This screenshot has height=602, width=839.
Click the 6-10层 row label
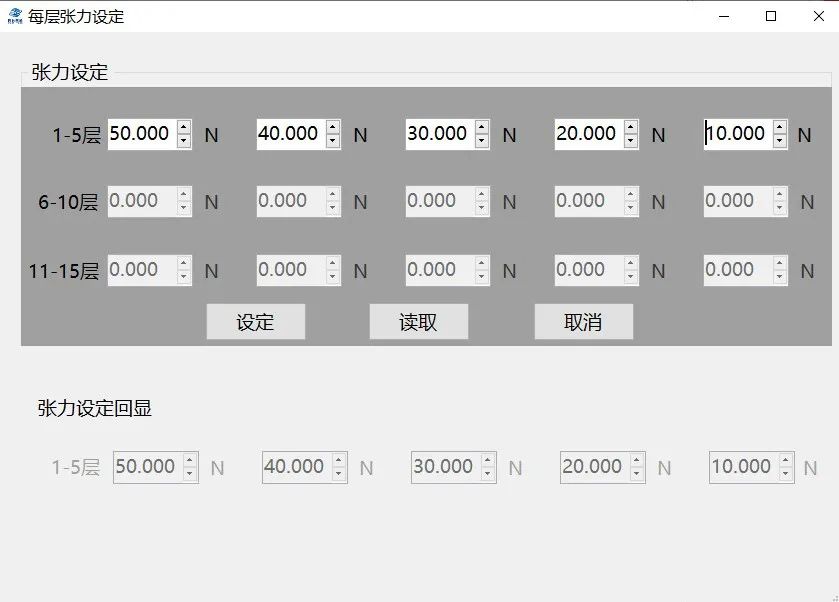(68, 202)
